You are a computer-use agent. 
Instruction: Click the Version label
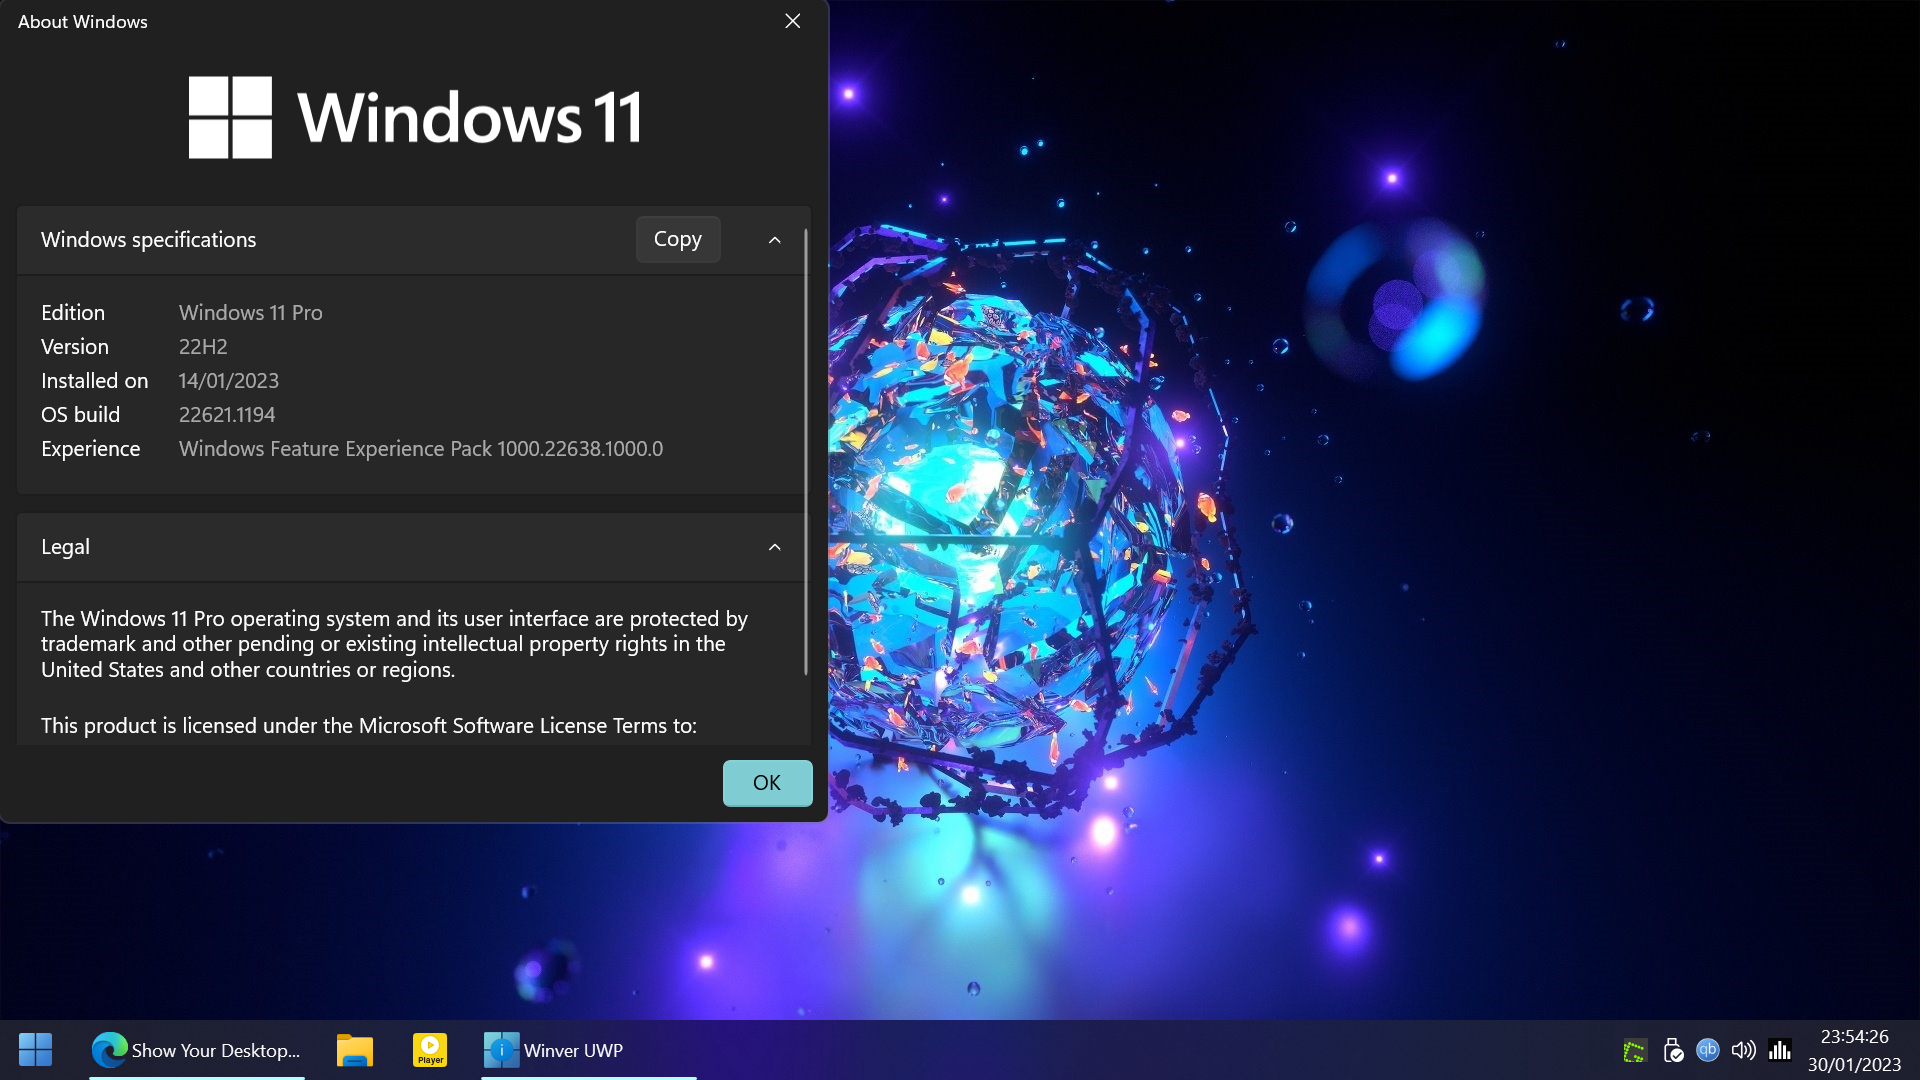75,346
